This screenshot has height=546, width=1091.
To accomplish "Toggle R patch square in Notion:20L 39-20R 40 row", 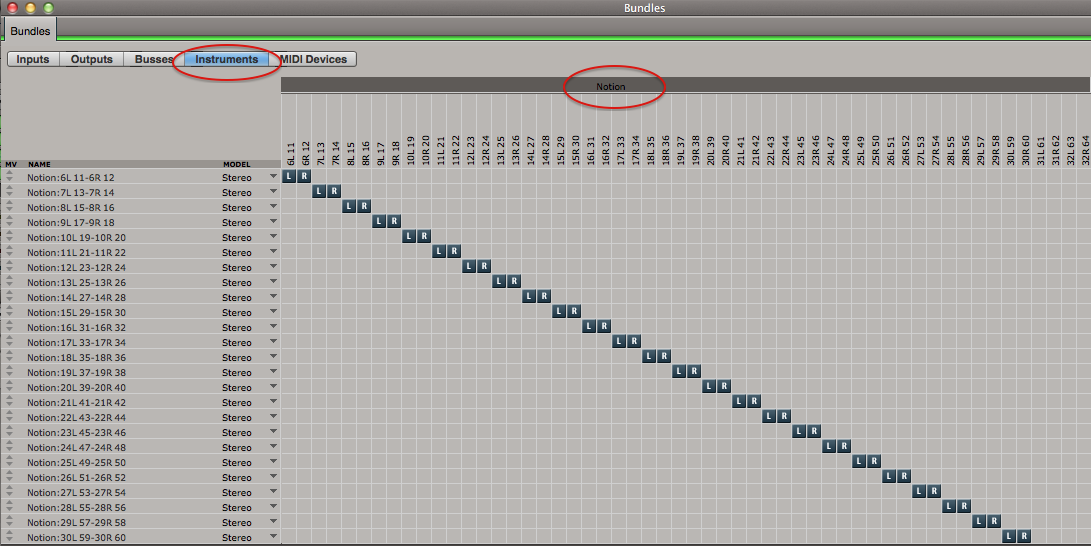I will tap(724, 386).
